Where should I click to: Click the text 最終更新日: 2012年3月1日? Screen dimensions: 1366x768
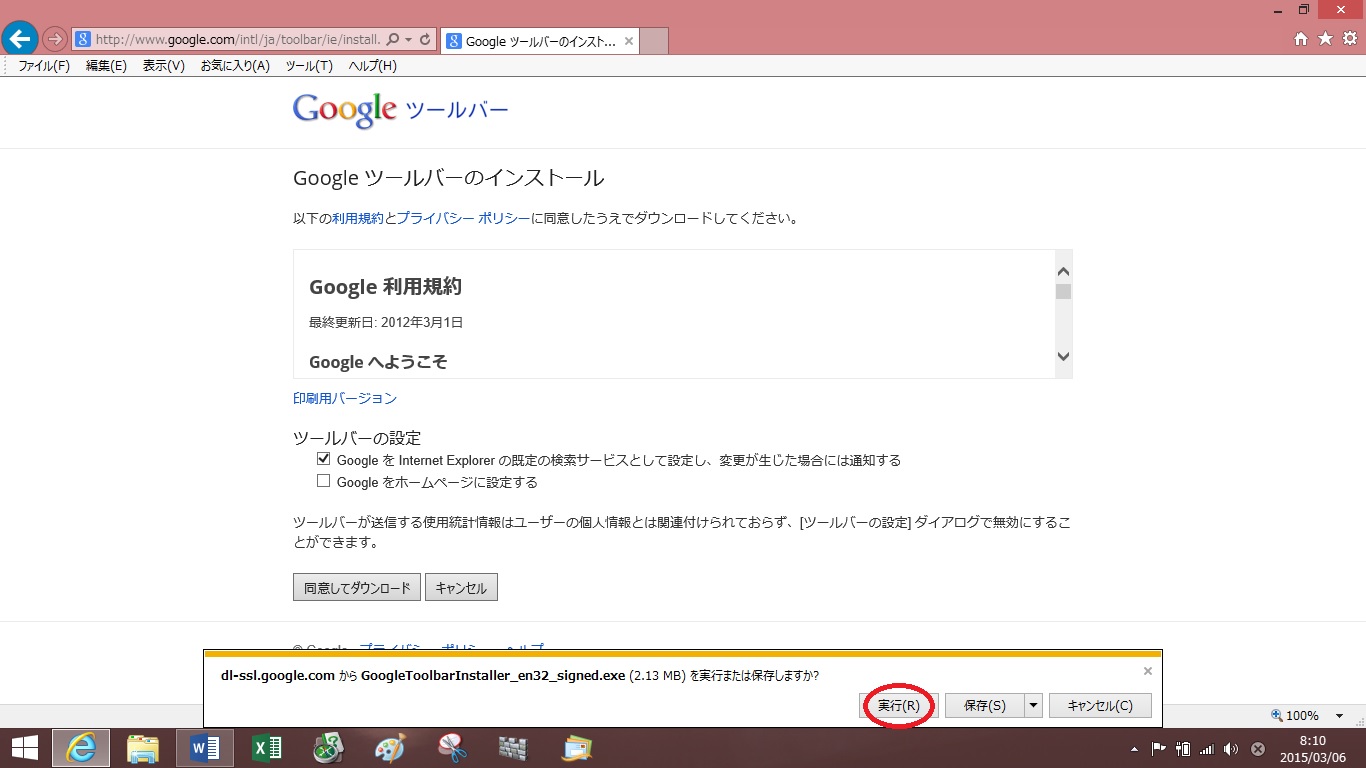(x=386, y=322)
